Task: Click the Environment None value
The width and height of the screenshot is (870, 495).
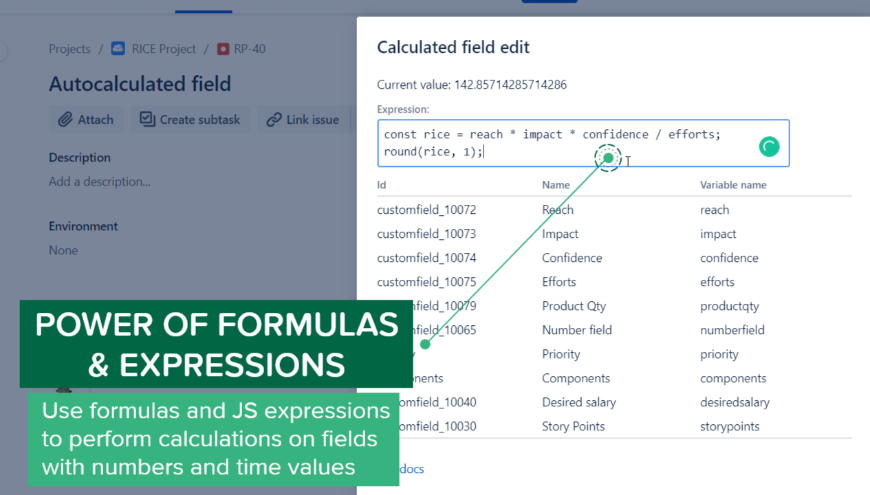Action: point(63,250)
